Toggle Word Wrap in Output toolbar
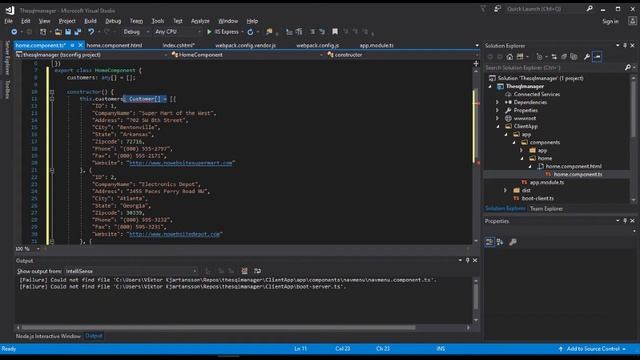This screenshot has width=640, height=360. (257, 271)
